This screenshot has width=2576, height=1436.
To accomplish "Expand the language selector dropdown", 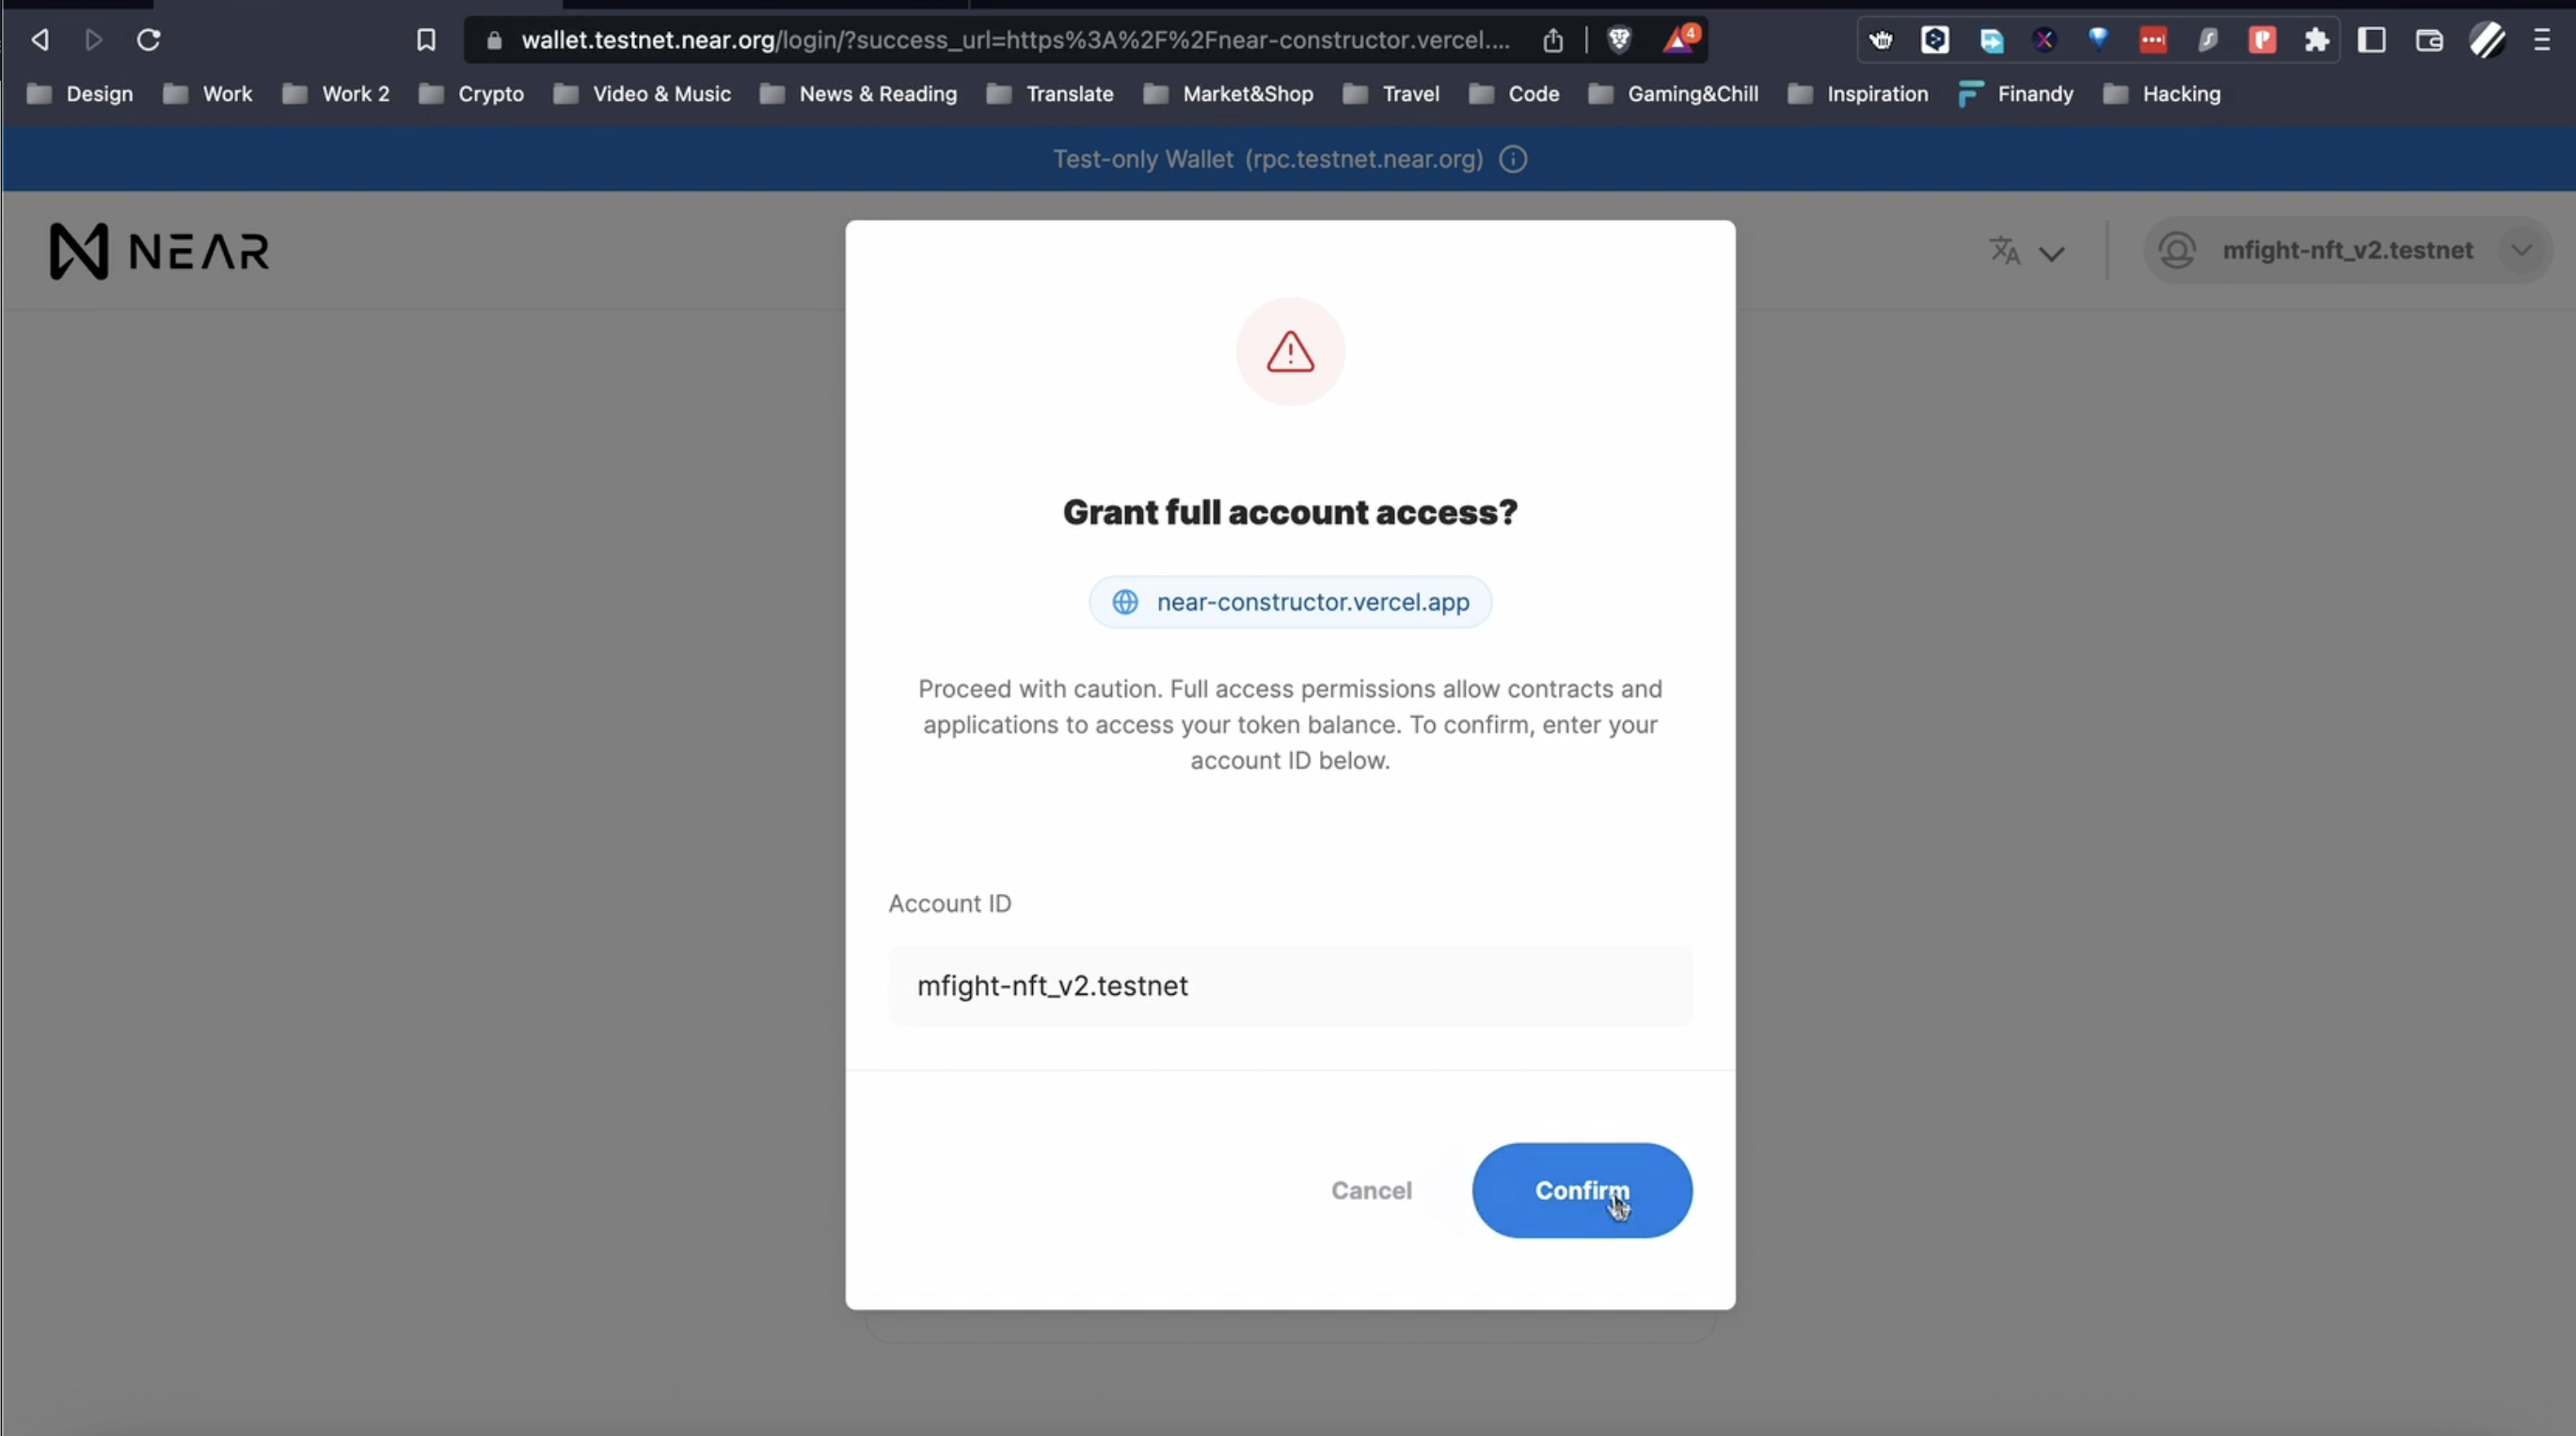I will click(2027, 251).
